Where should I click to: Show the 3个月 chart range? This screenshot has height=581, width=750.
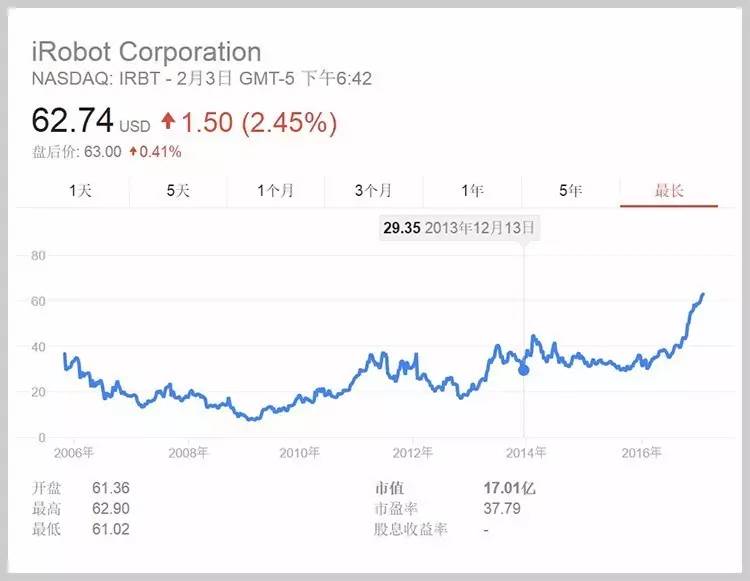(x=374, y=191)
